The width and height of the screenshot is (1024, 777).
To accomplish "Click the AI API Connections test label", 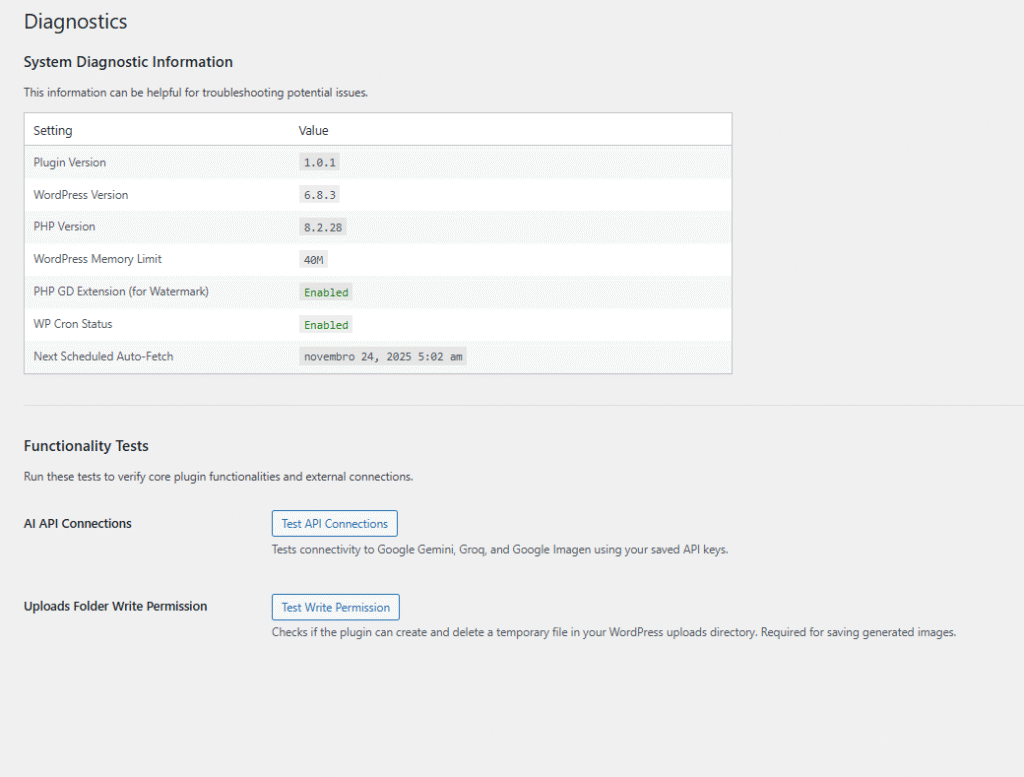I will 76,523.
